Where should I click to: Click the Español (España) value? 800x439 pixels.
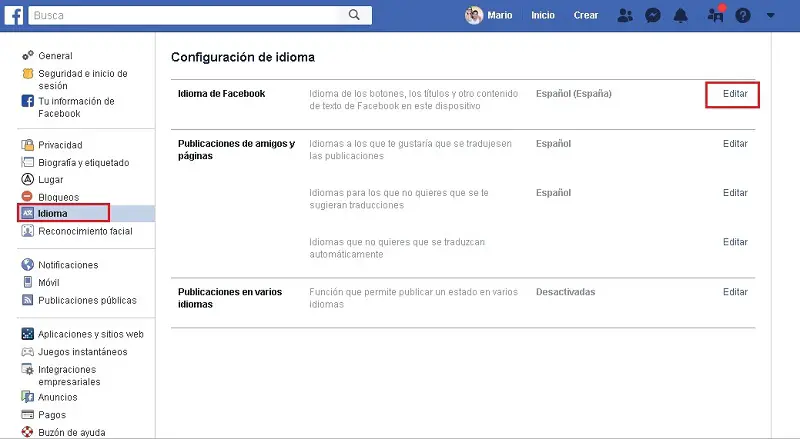573,94
